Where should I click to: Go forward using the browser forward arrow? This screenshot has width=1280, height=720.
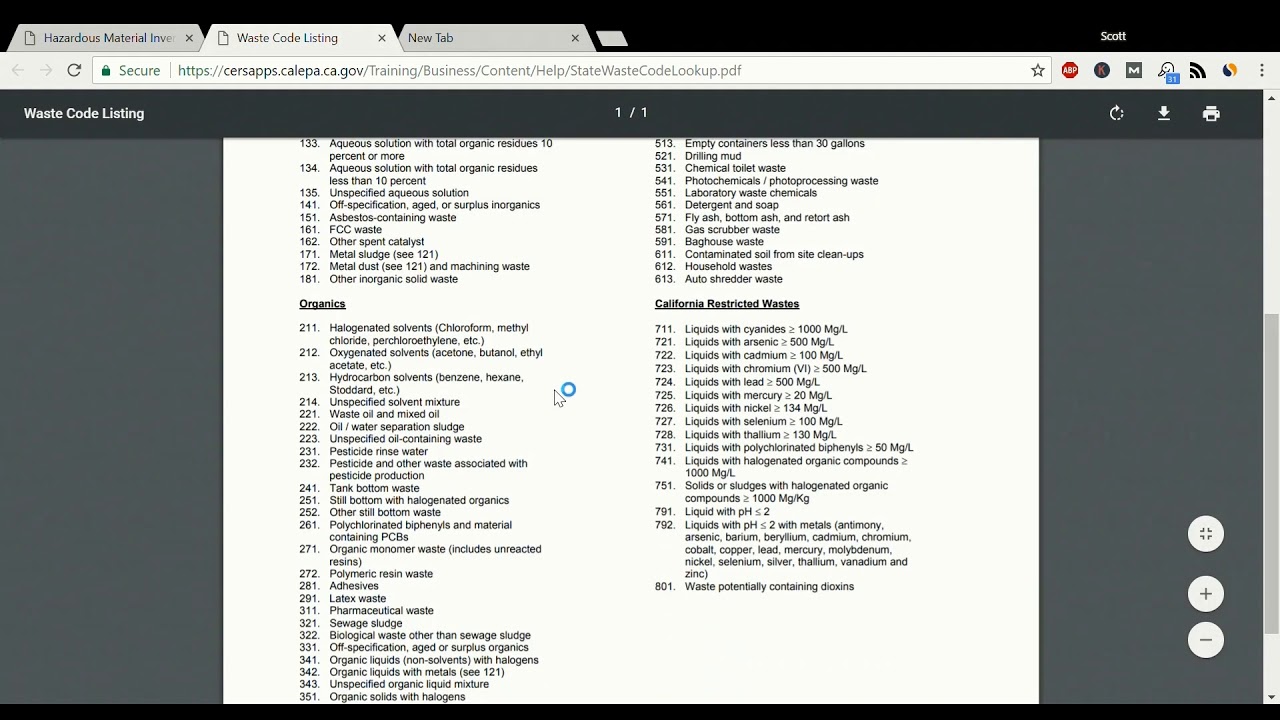coord(46,70)
